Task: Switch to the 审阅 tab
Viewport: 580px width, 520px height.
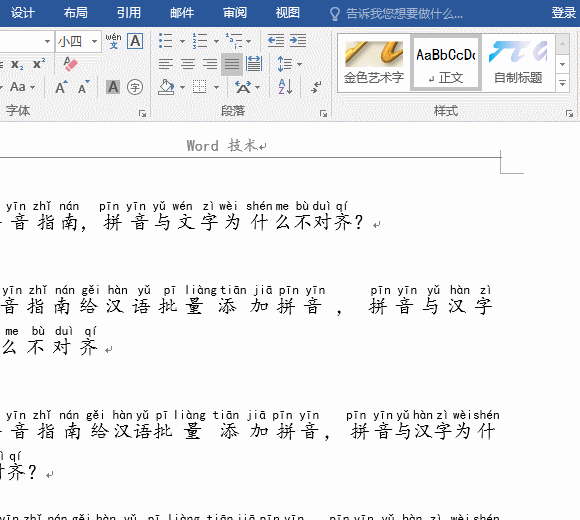Action: tap(235, 13)
